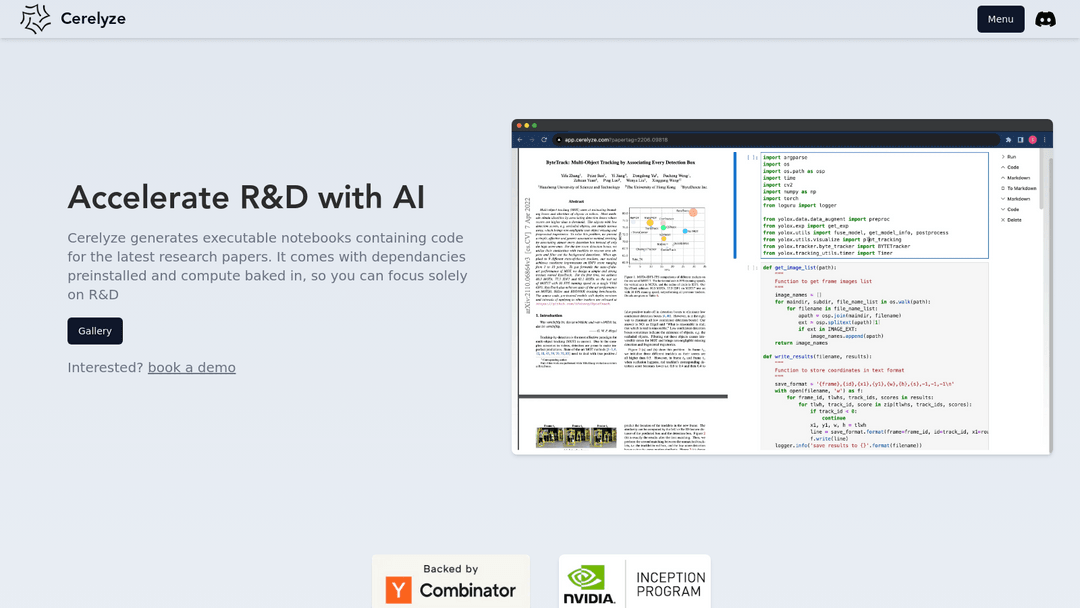Click the side panel icon in the demo browser toolbar

click(1020, 140)
